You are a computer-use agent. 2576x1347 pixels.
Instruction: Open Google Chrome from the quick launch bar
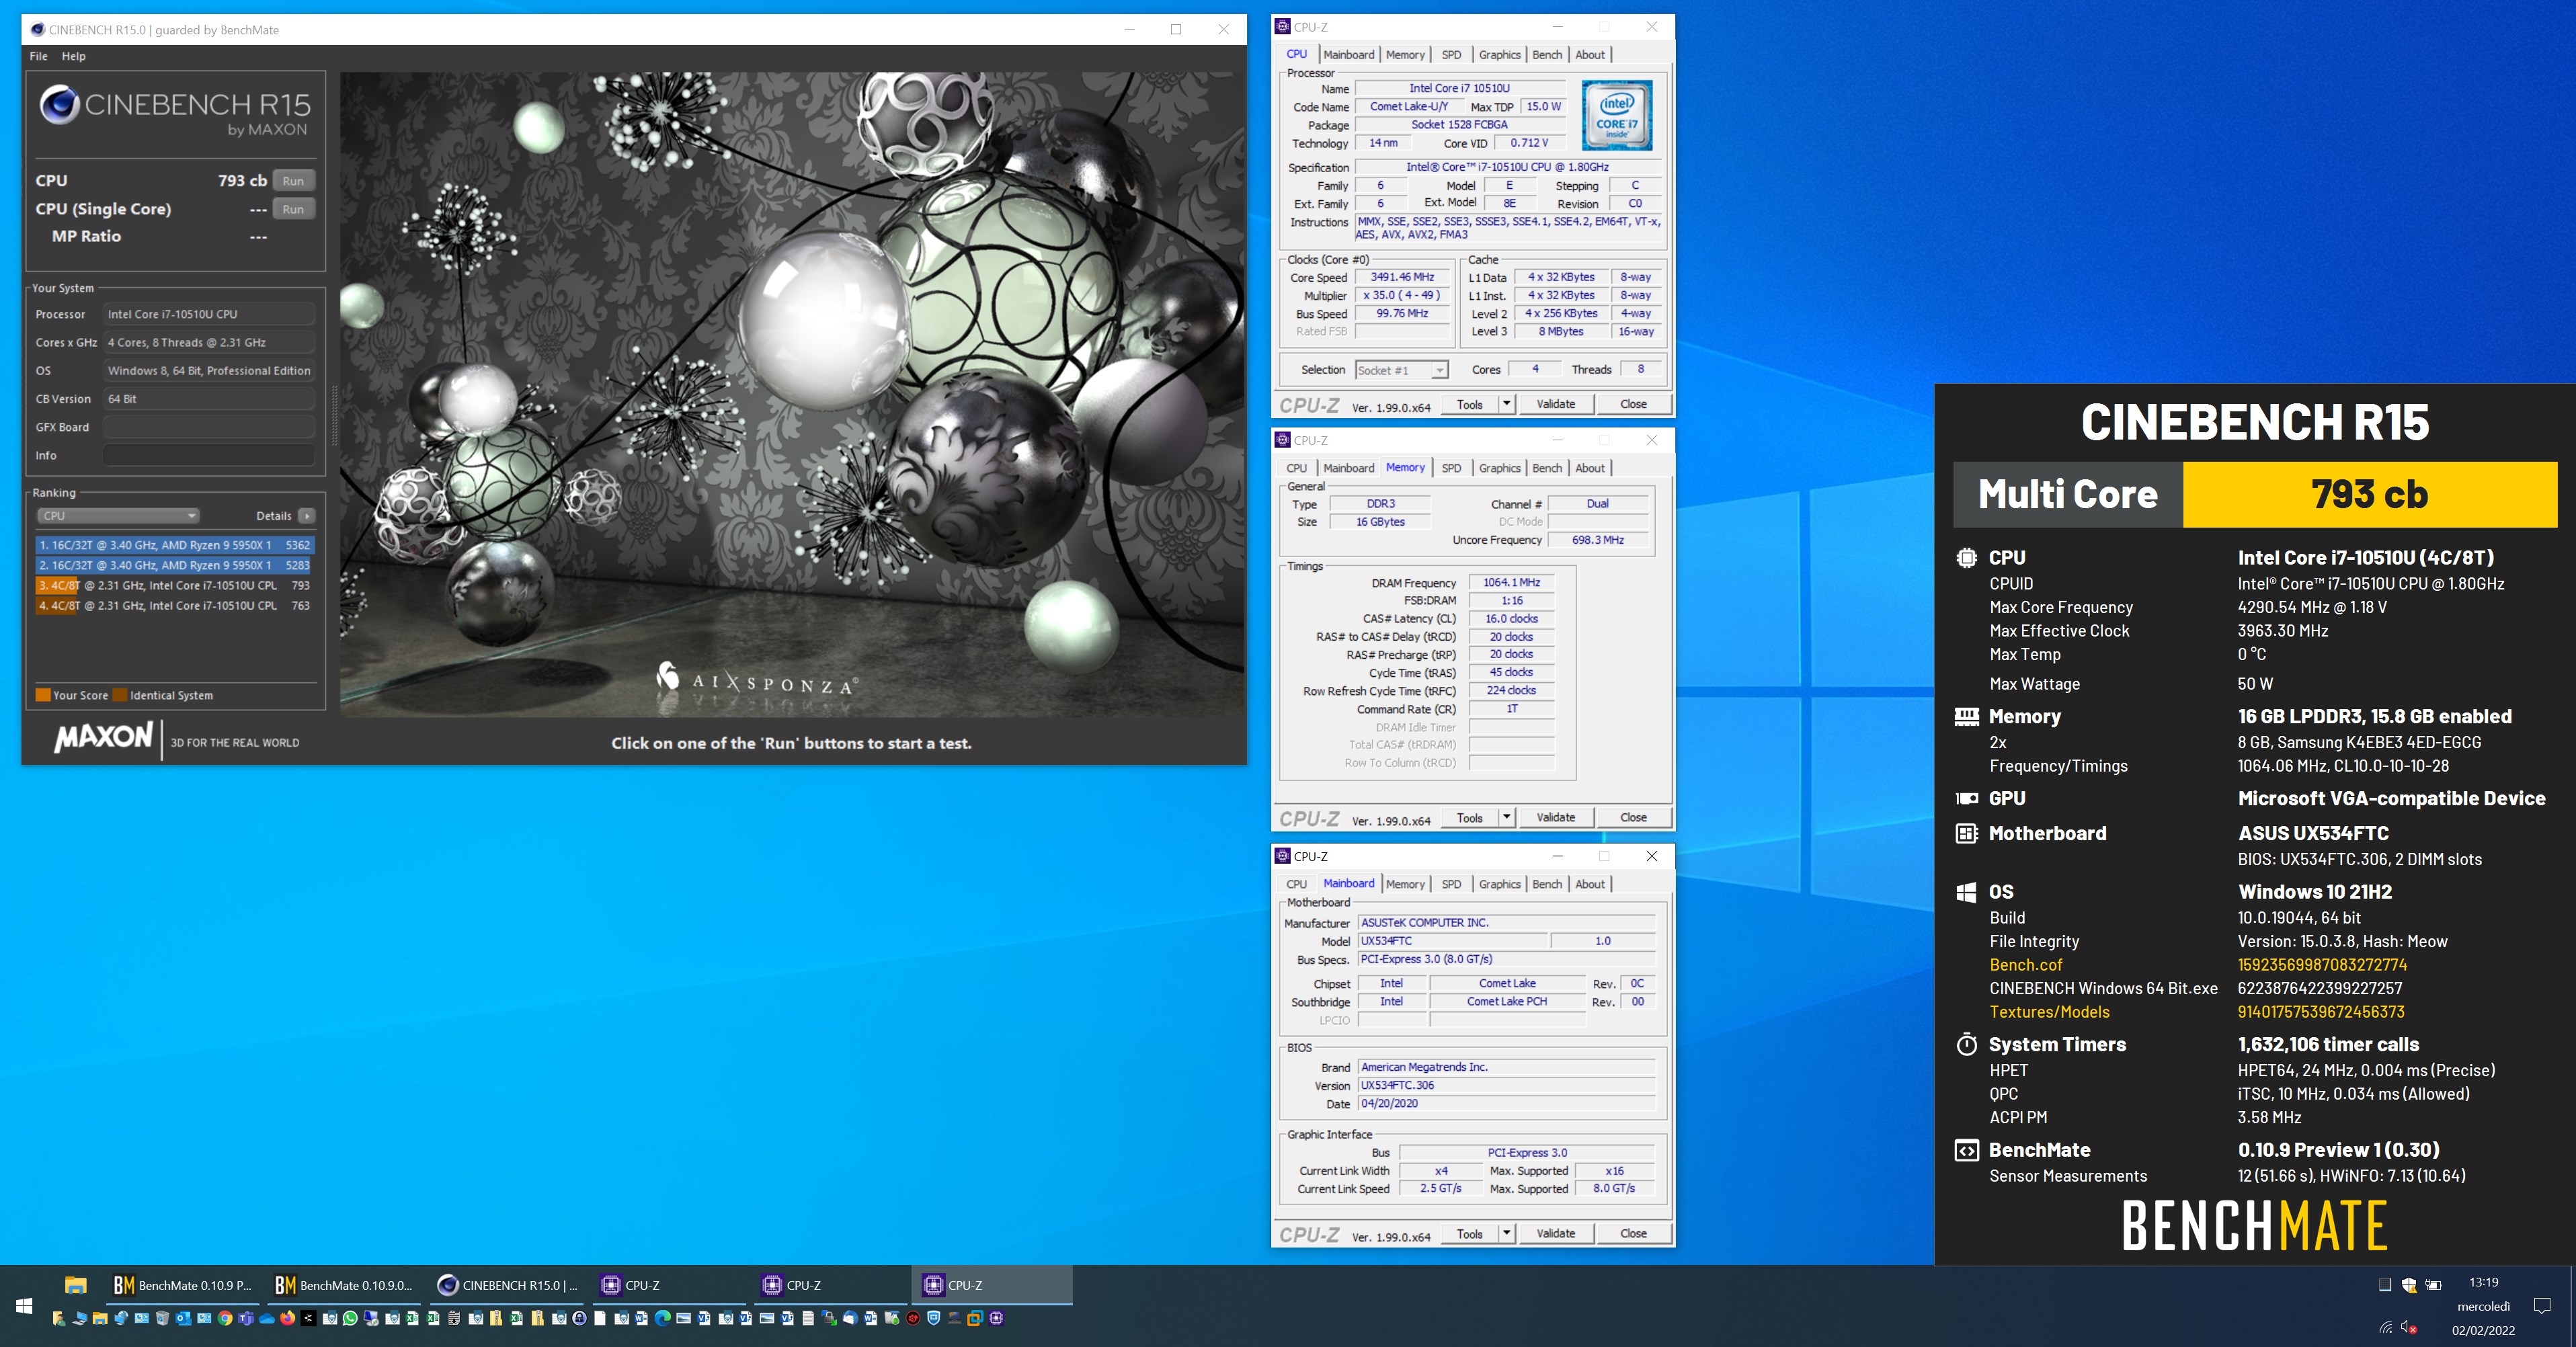pyautogui.click(x=225, y=1318)
